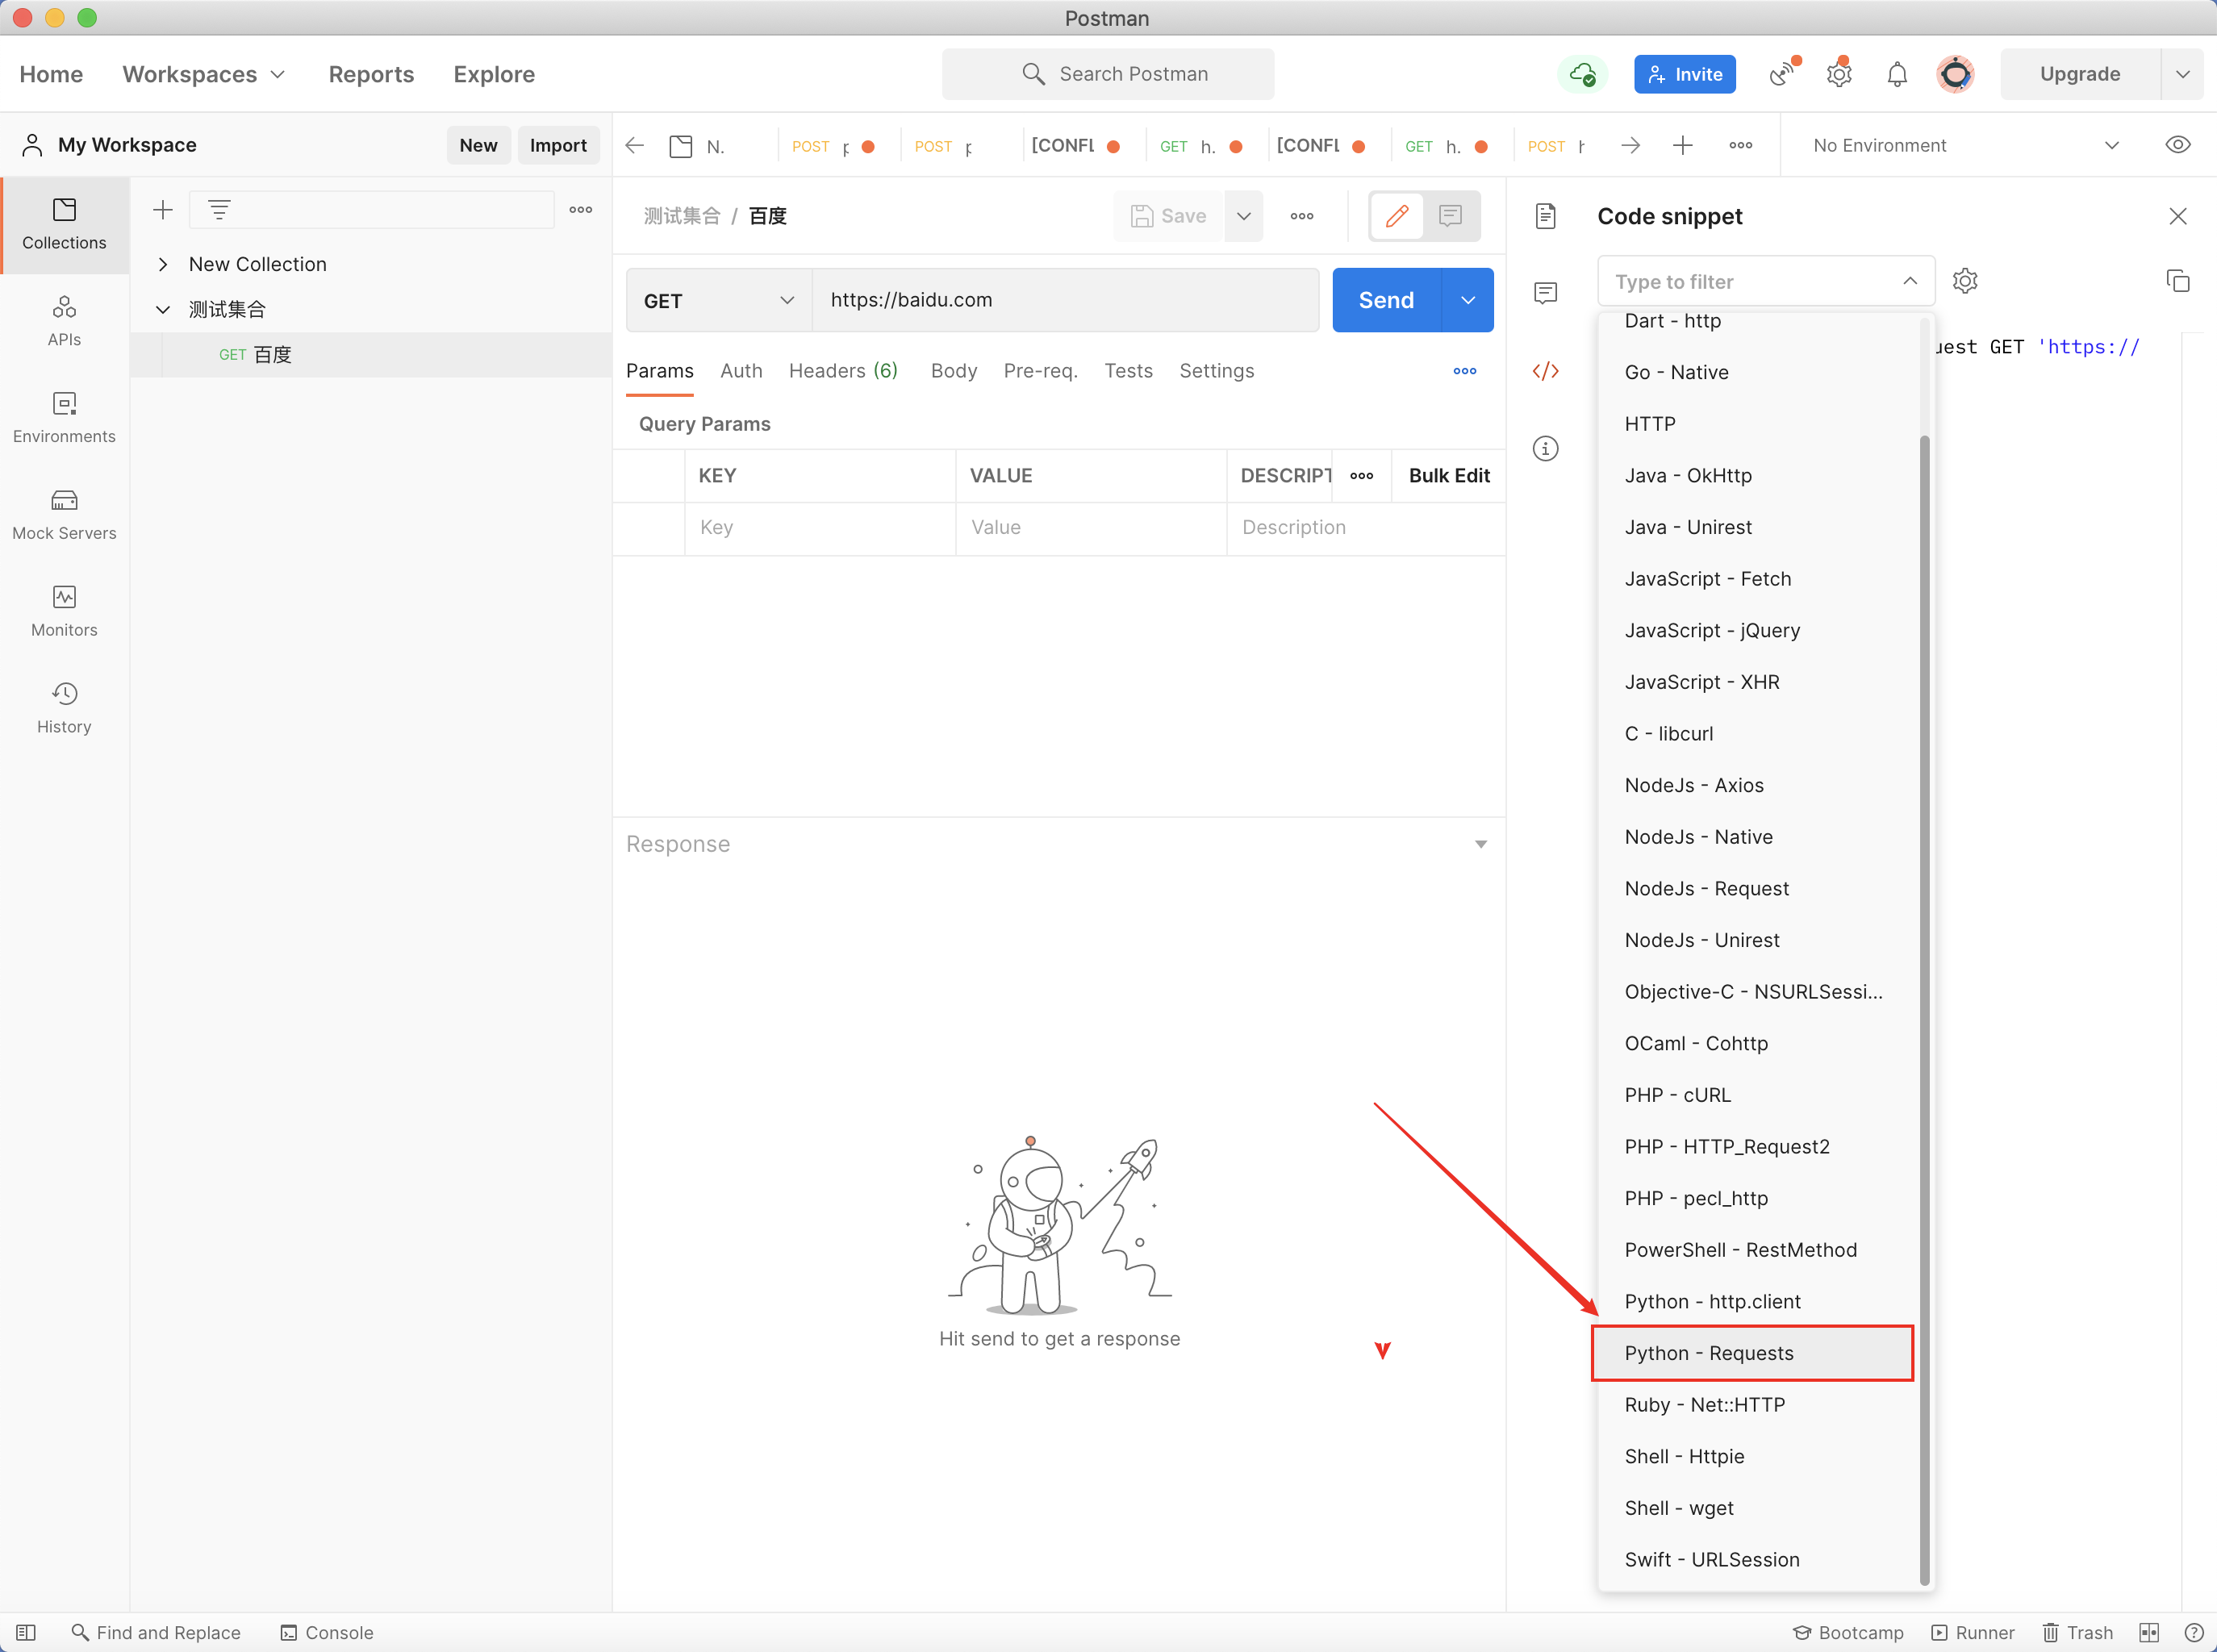Viewport: 2217px width, 1652px height.
Task: Toggle environment quick look eye icon
Action: pos(2177,145)
